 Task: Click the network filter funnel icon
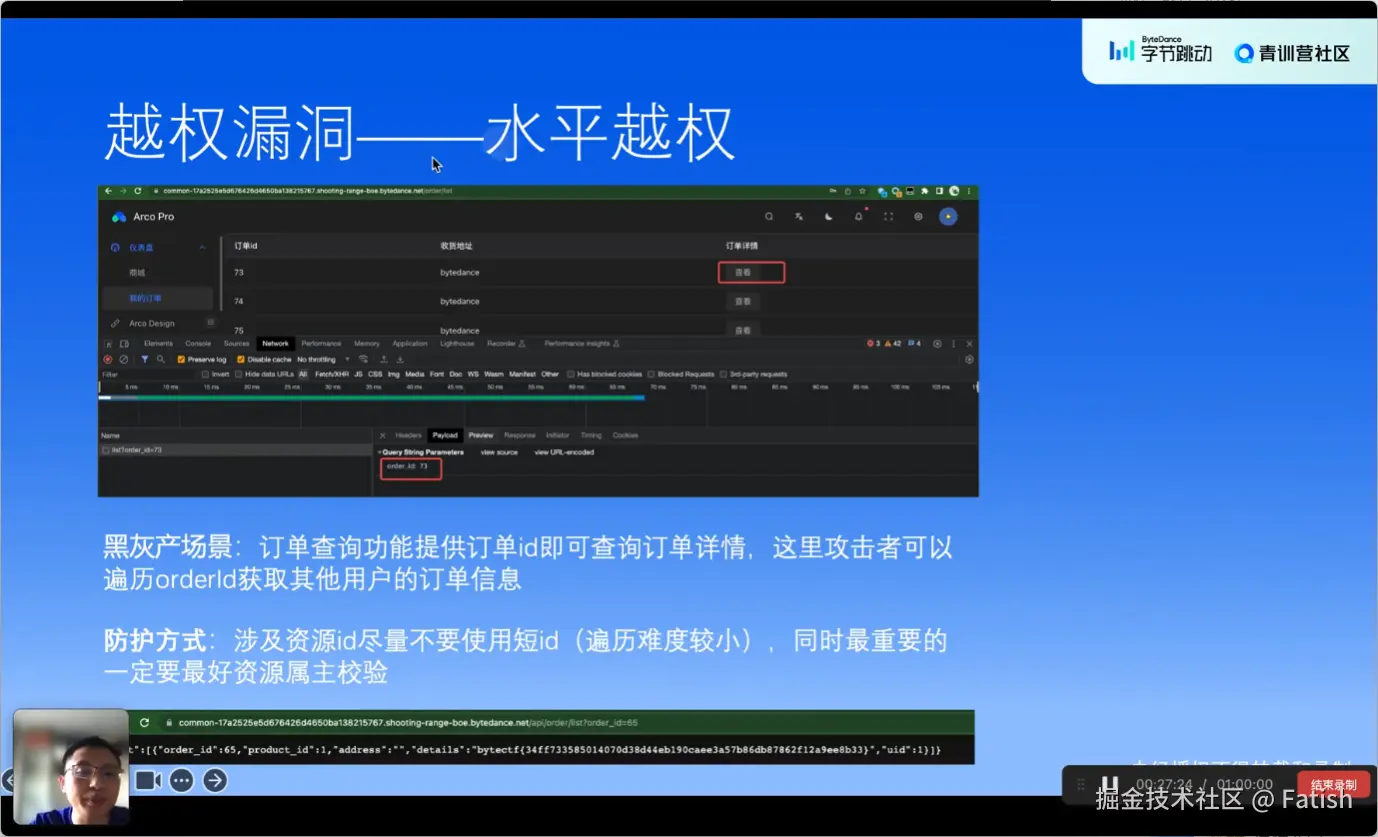coord(145,359)
